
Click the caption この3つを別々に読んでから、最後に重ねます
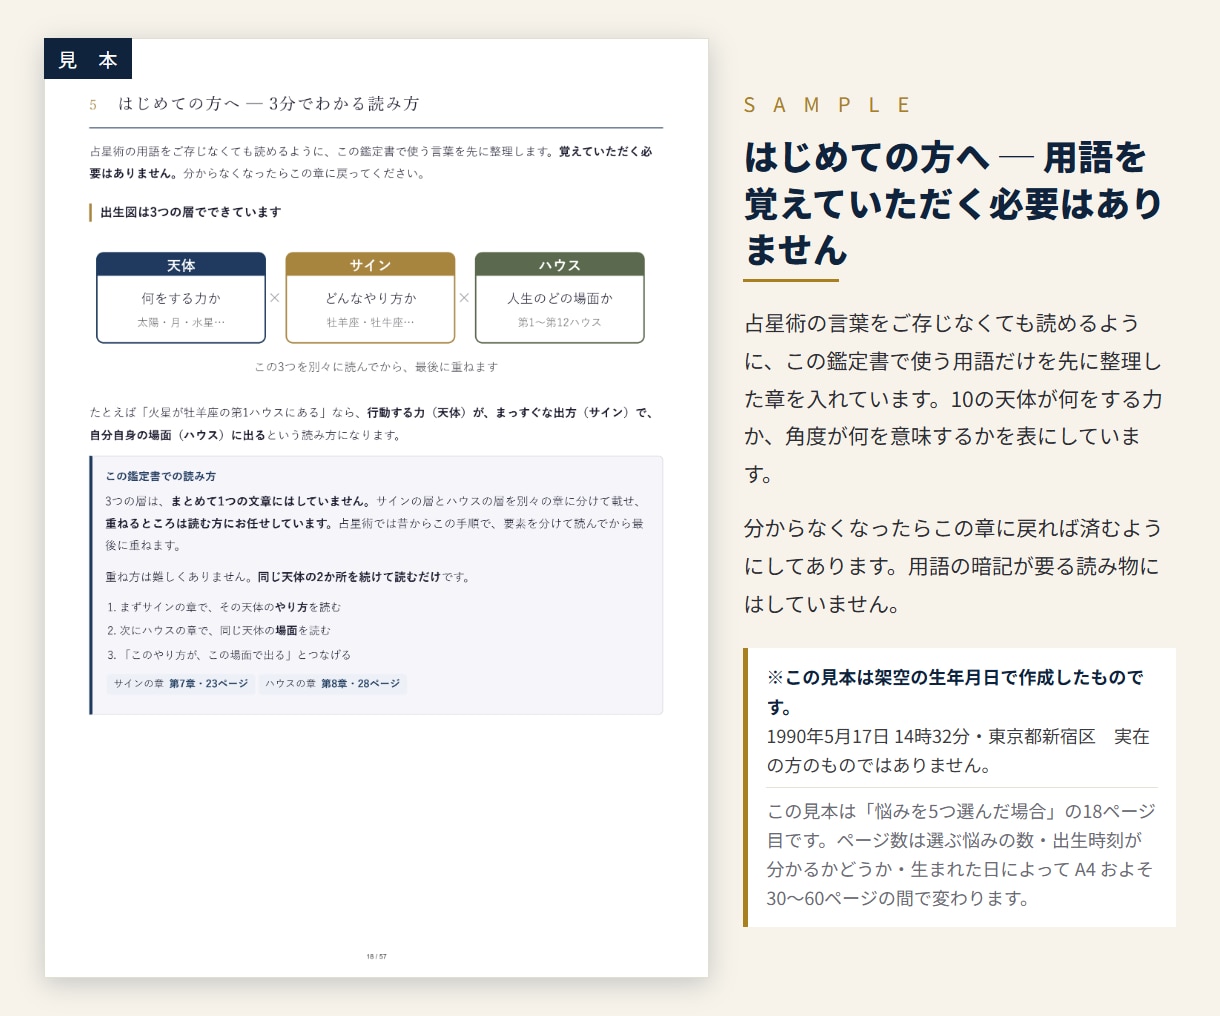[x=376, y=367]
